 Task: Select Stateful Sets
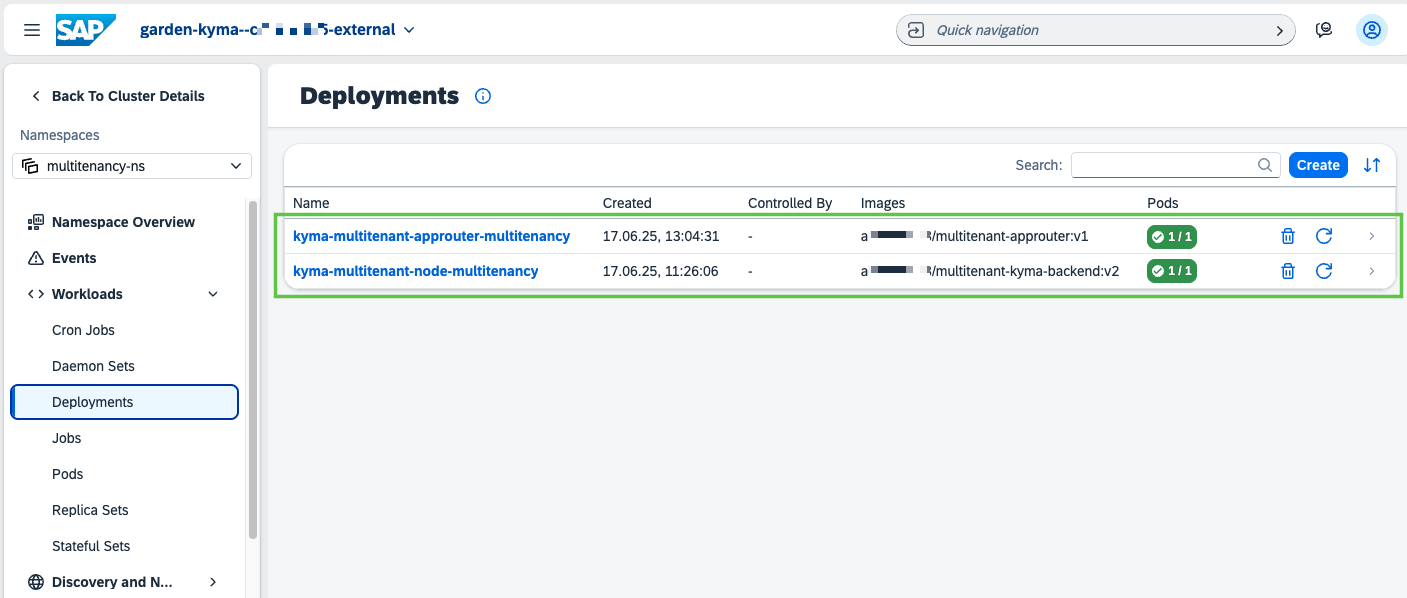(x=91, y=546)
